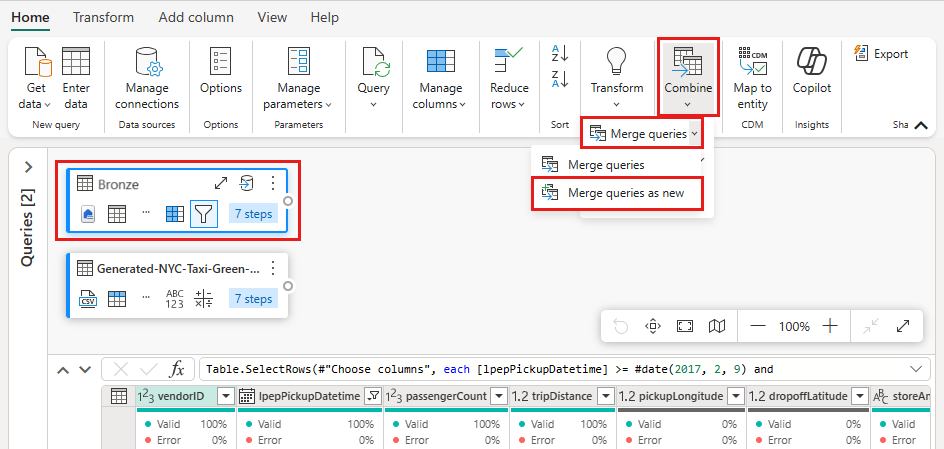Sort descending Z to A
Viewport: 944px width, 449px height.
coord(560,79)
